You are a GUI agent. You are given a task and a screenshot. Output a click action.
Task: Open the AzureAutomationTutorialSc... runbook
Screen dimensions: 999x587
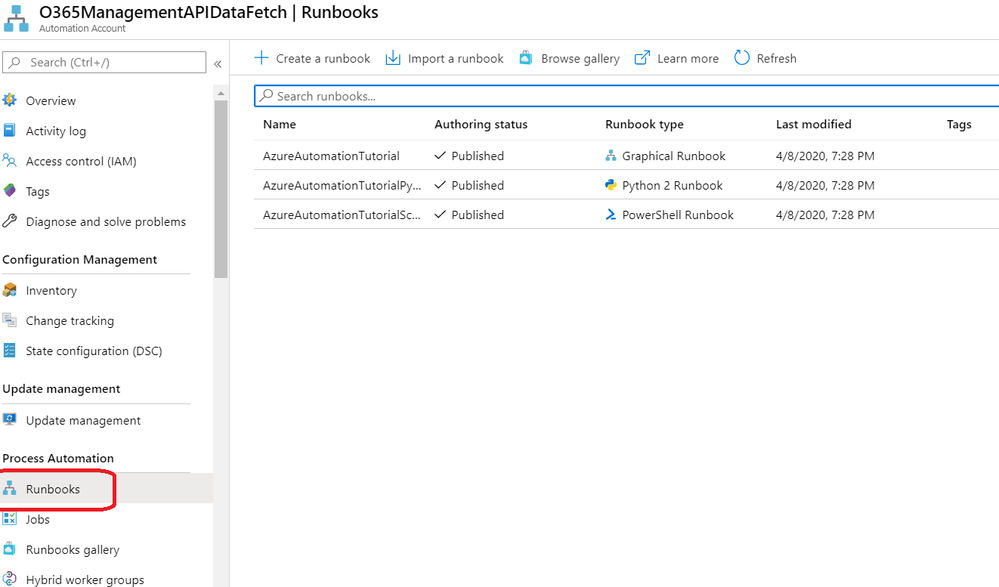(x=341, y=215)
